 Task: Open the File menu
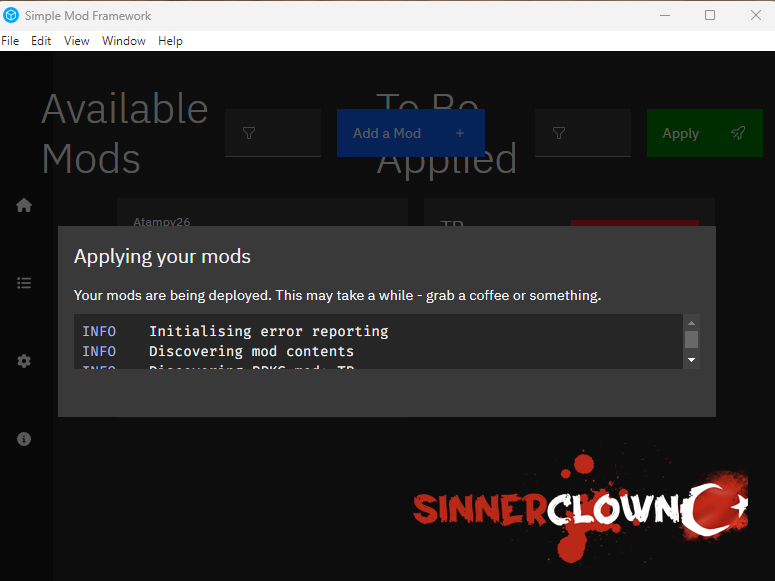(10, 41)
